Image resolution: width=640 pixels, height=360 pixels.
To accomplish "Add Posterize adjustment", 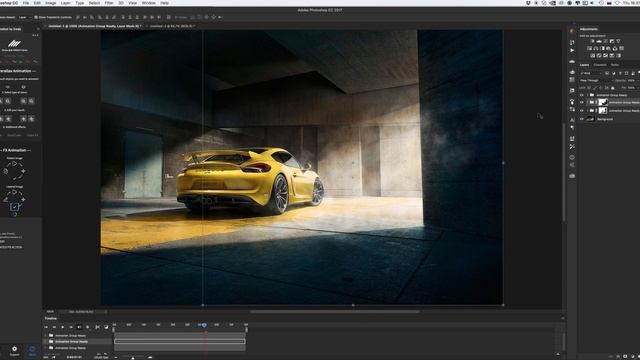I will click(599, 56).
